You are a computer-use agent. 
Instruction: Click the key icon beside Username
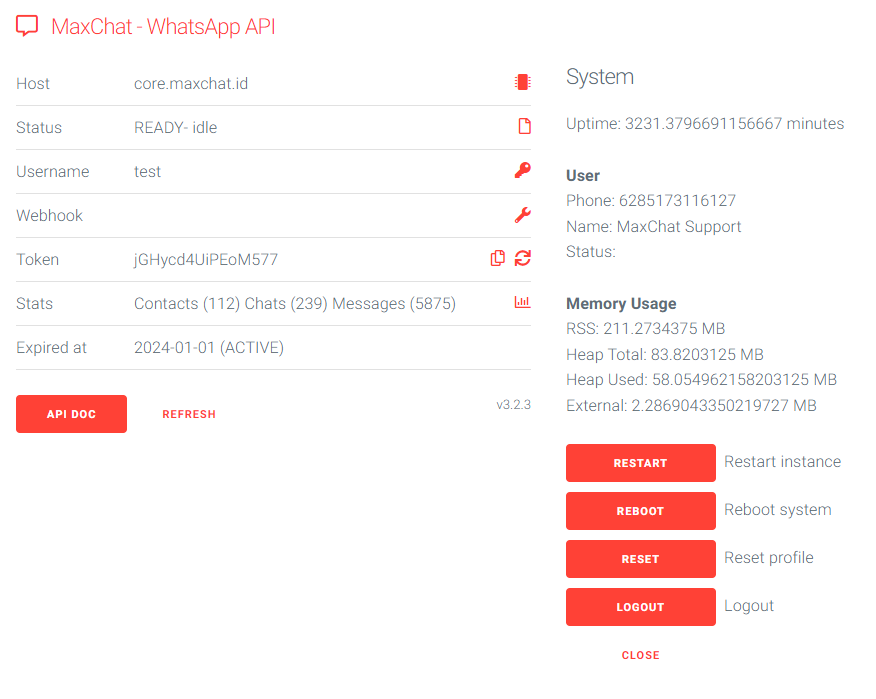[522, 170]
